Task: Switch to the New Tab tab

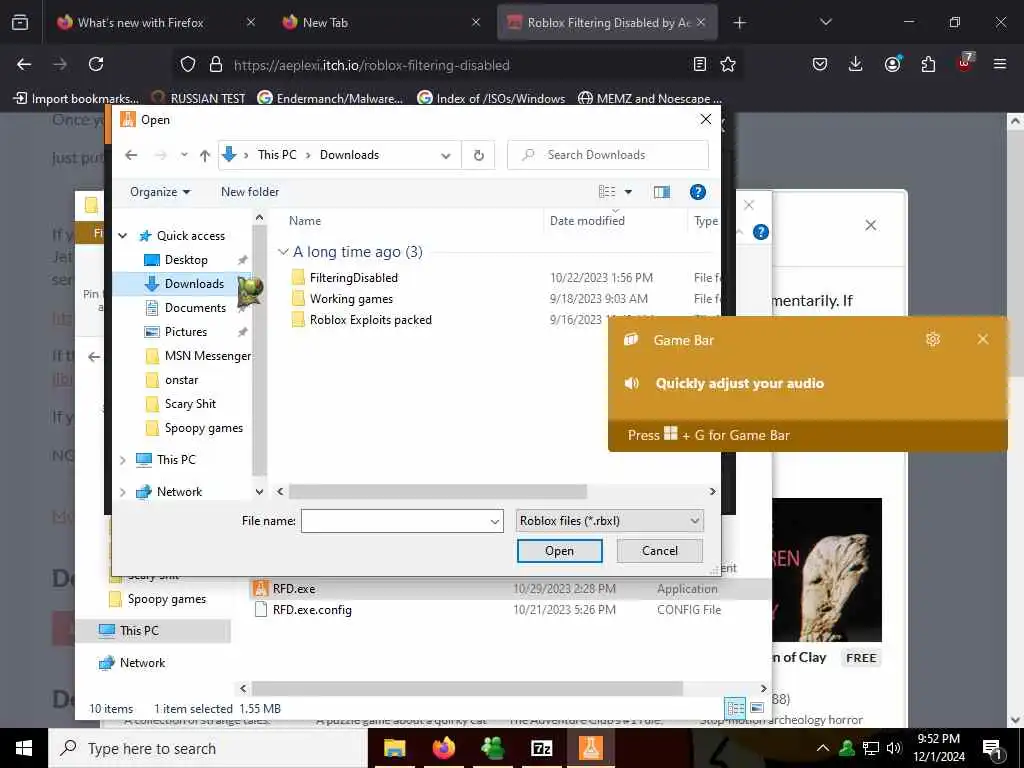Action: [x=325, y=23]
